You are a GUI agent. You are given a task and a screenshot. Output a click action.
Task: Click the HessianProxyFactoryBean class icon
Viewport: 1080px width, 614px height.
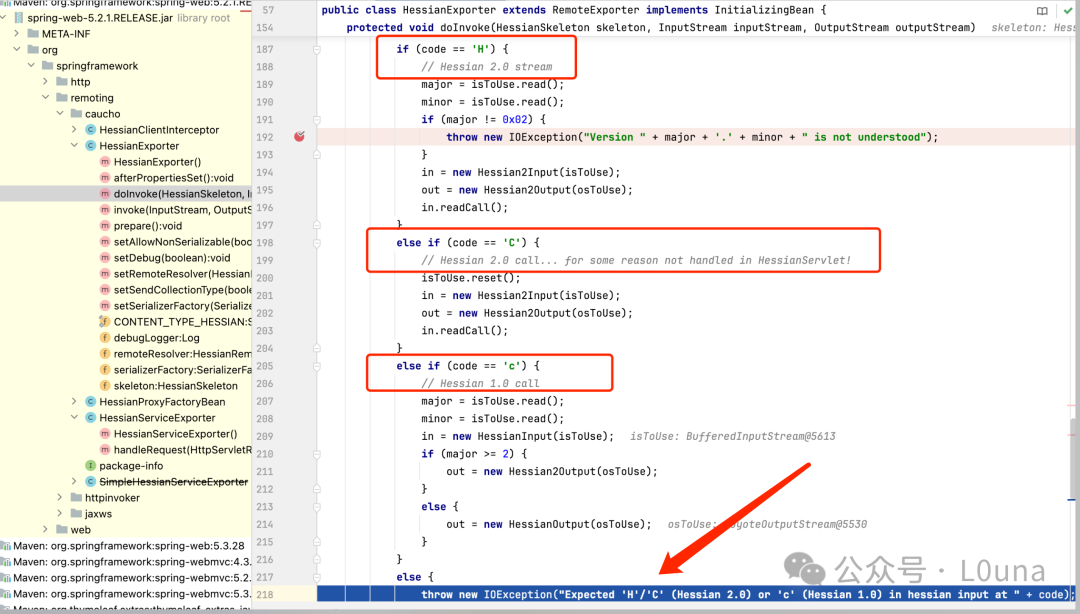90,401
